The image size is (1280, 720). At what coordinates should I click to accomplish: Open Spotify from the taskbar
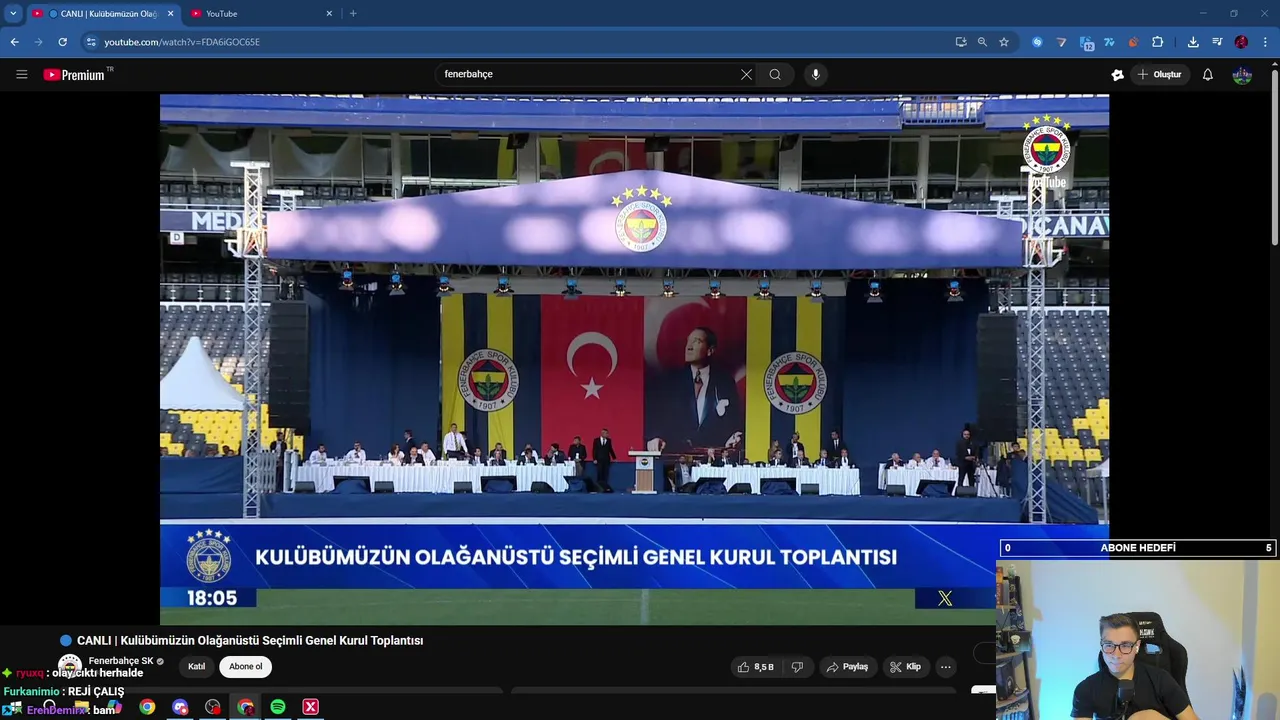tap(278, 707)
